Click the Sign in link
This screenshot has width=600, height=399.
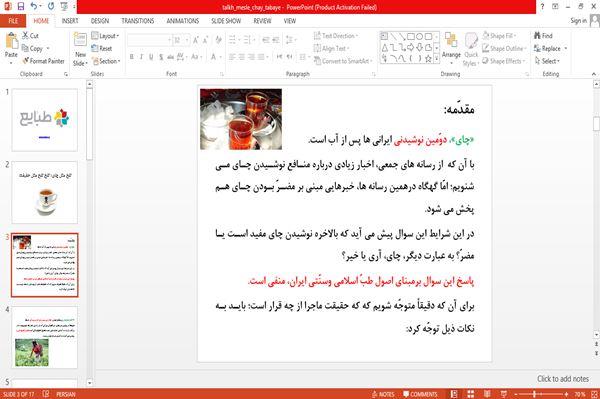point(578,21)
